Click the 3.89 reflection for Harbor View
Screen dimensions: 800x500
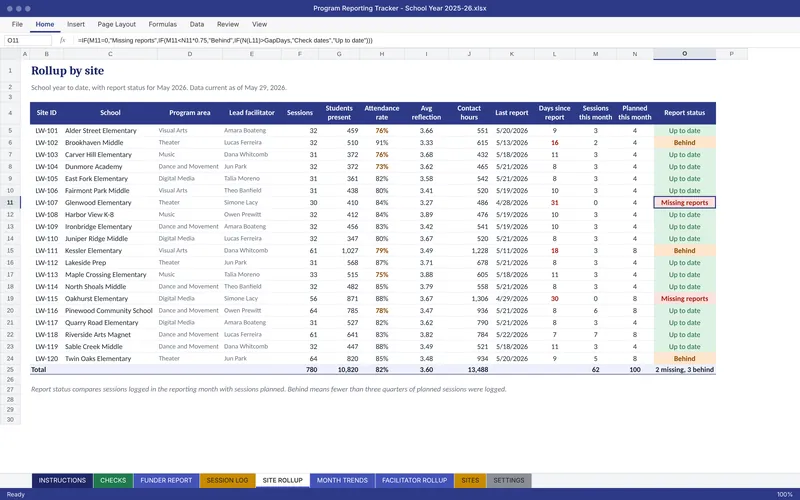click(426, 215)
